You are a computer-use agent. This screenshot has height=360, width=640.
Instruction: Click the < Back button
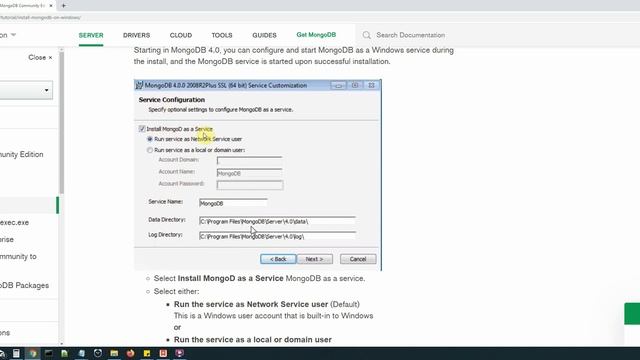278,259
